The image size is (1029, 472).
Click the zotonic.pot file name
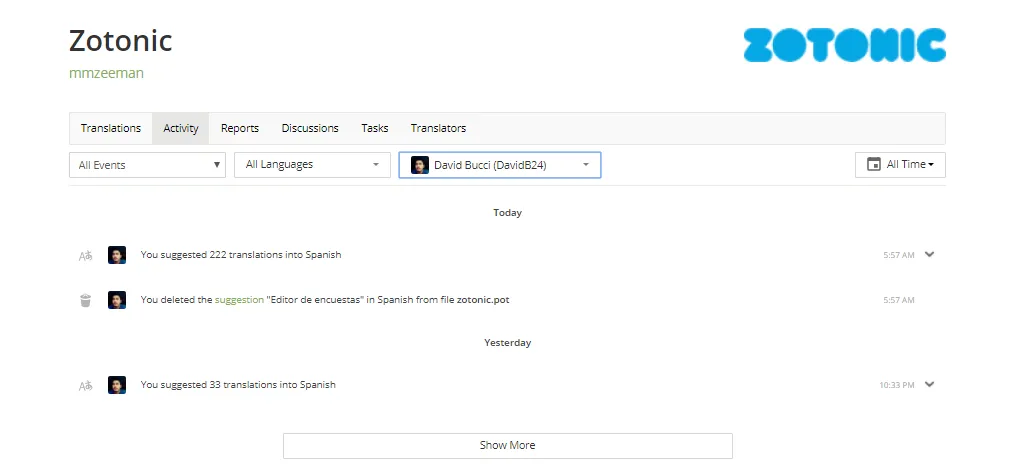click(x=483, y=300)
